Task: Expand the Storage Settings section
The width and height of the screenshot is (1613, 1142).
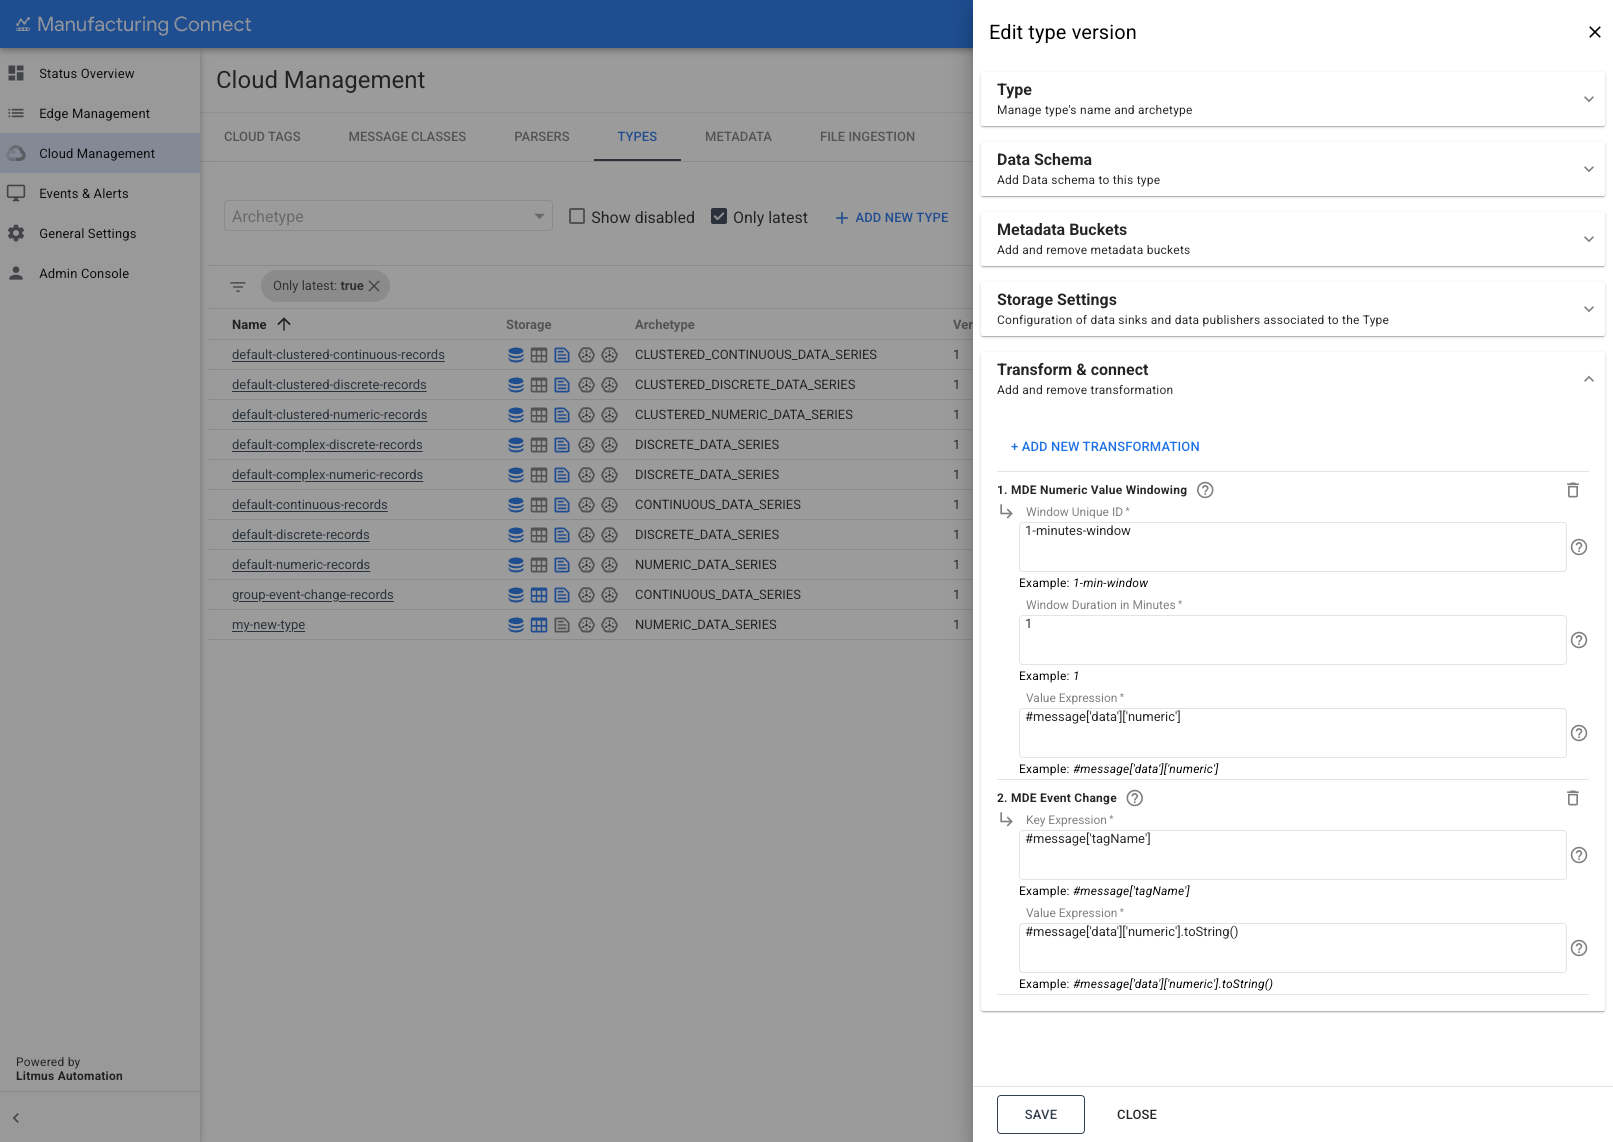Action: (x=1588, y=309)
